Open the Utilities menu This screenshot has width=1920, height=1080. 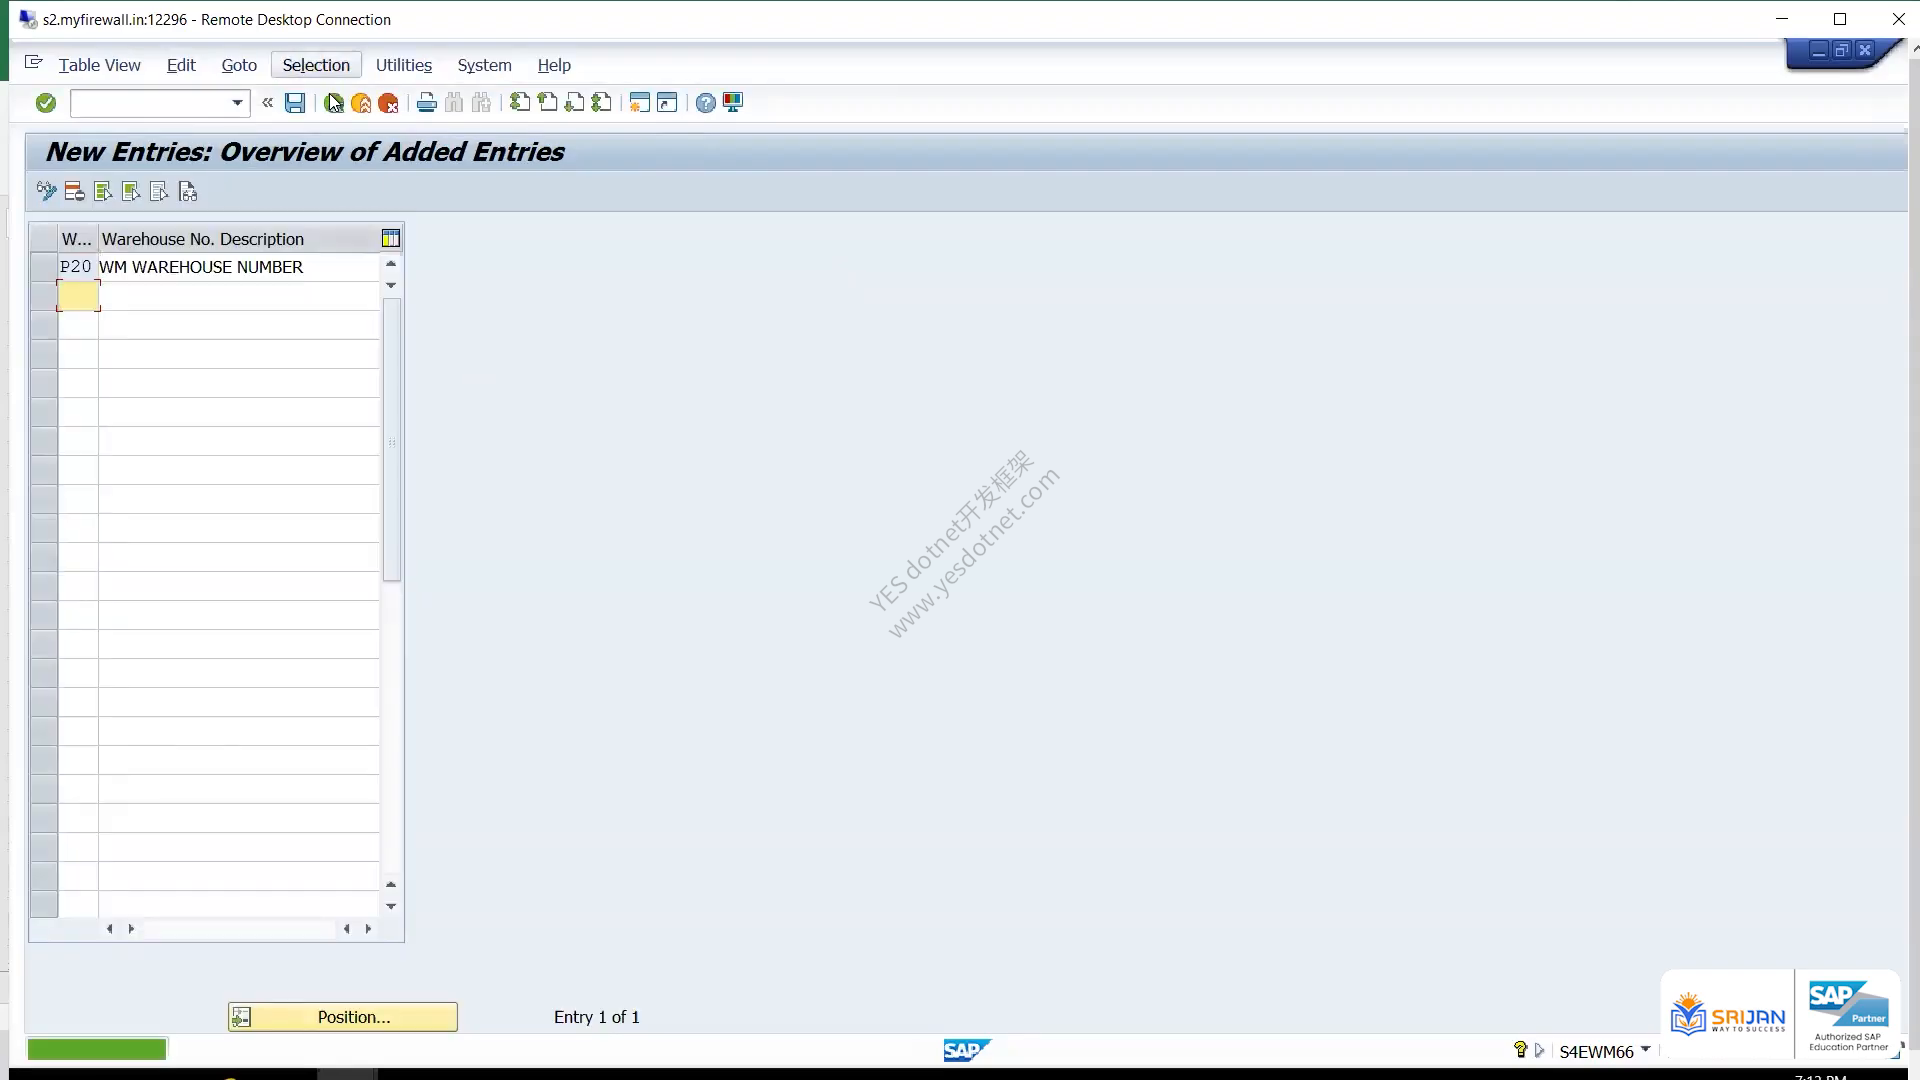tap(404, 65)
